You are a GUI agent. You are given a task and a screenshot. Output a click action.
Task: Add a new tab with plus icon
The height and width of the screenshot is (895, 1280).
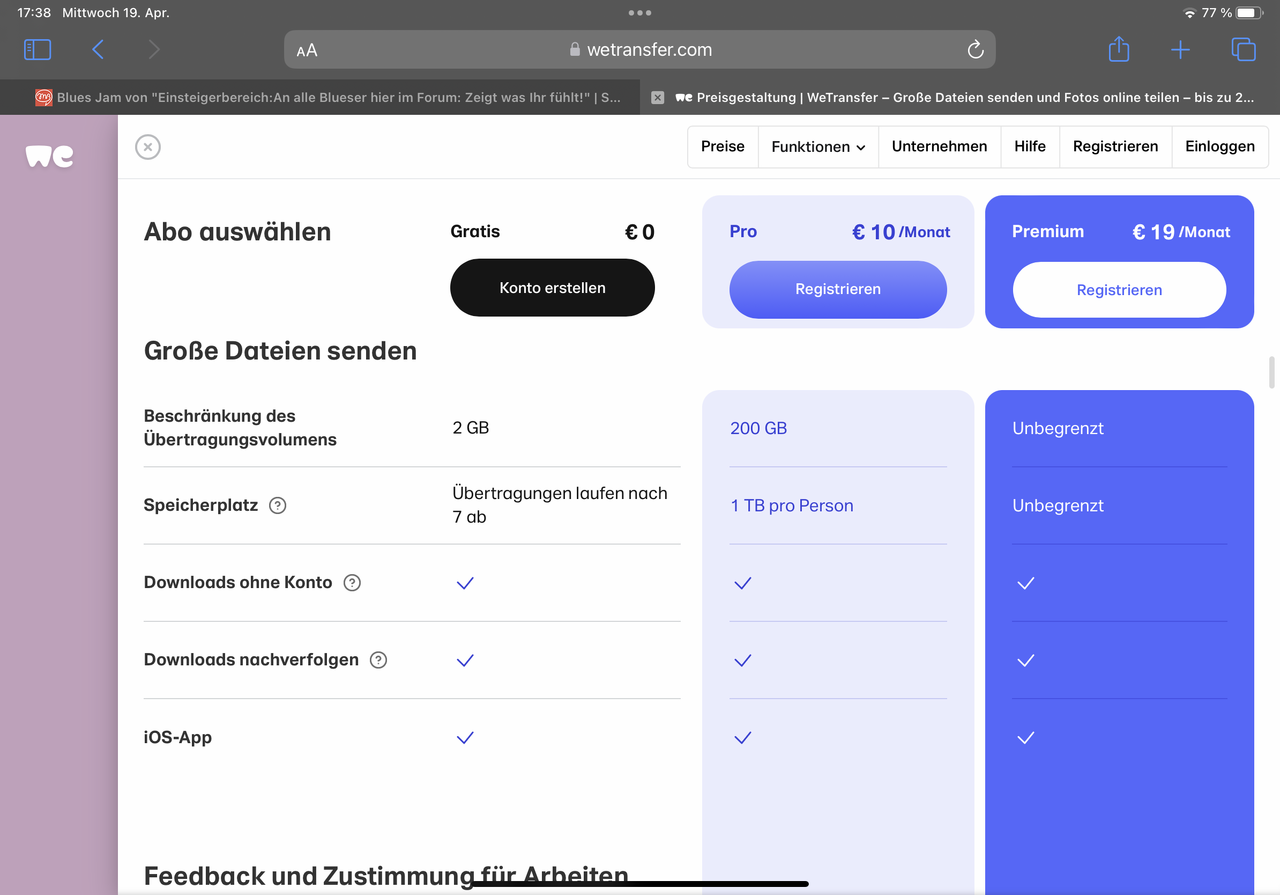(x=1181, y=50)
